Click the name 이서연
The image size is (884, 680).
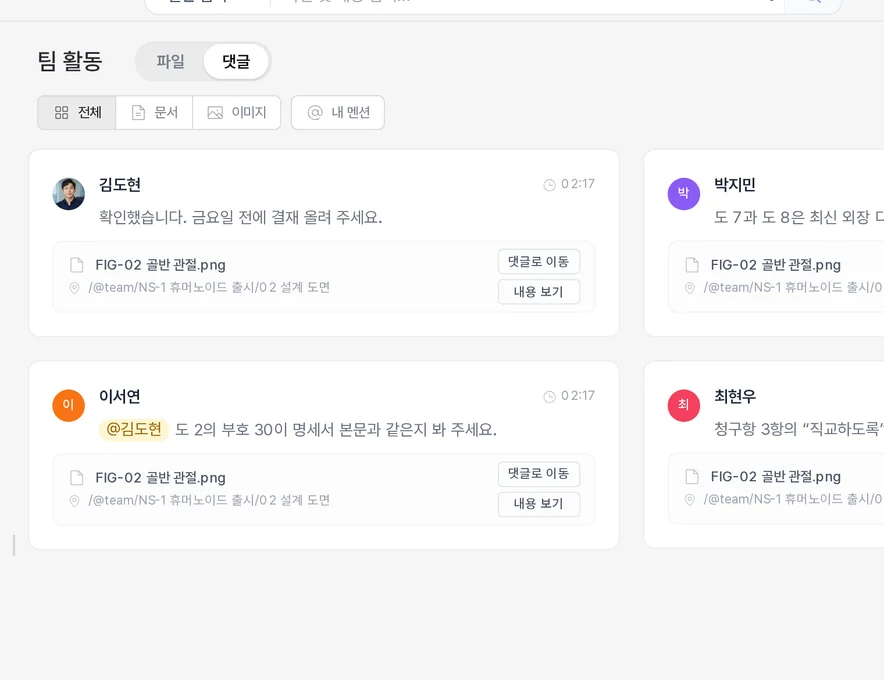click(120, 396)
